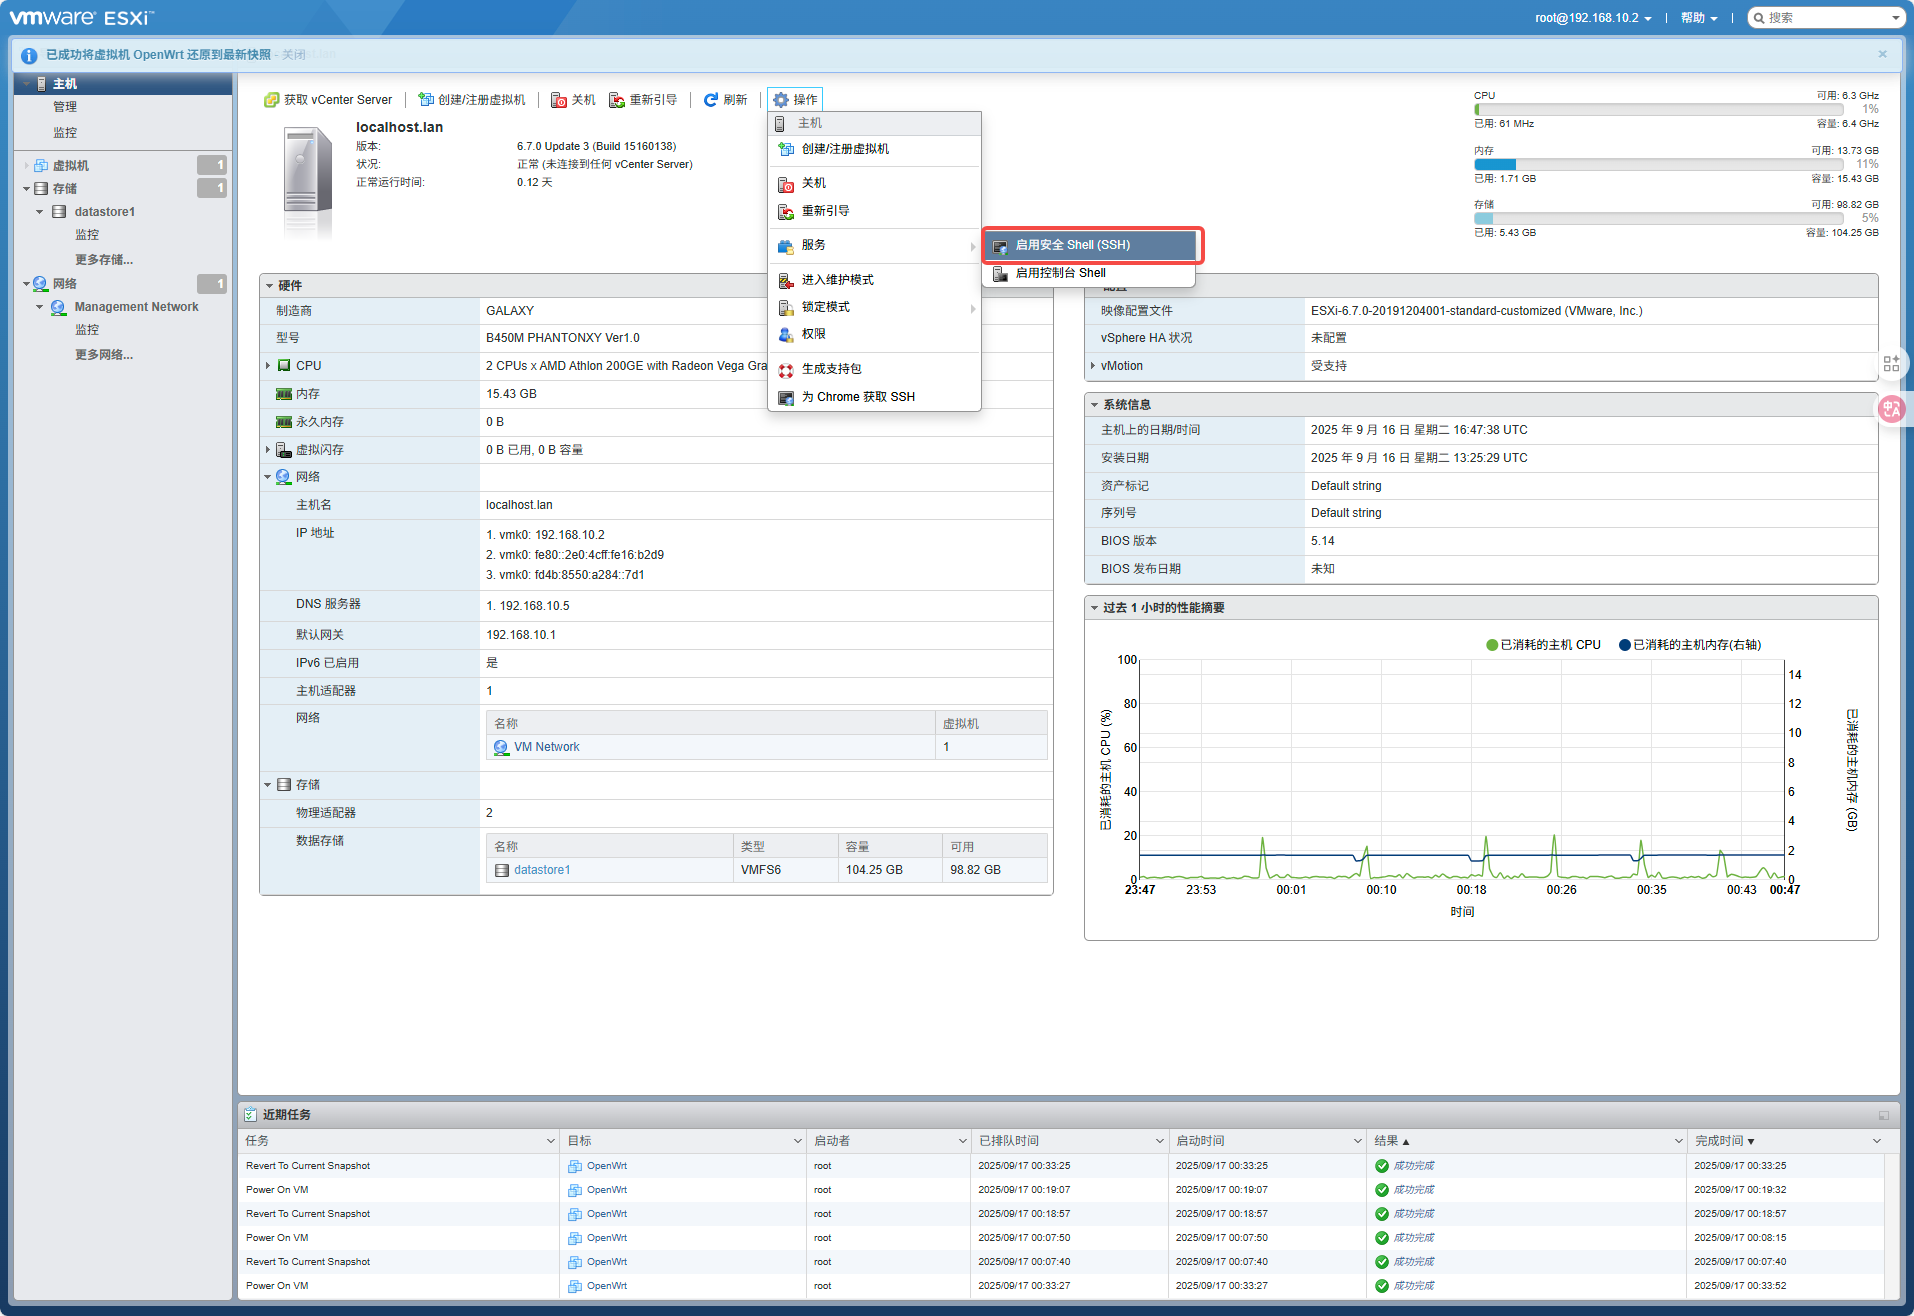
Task: Click the host adapter count link 1
Action: [x=489, y=691]
